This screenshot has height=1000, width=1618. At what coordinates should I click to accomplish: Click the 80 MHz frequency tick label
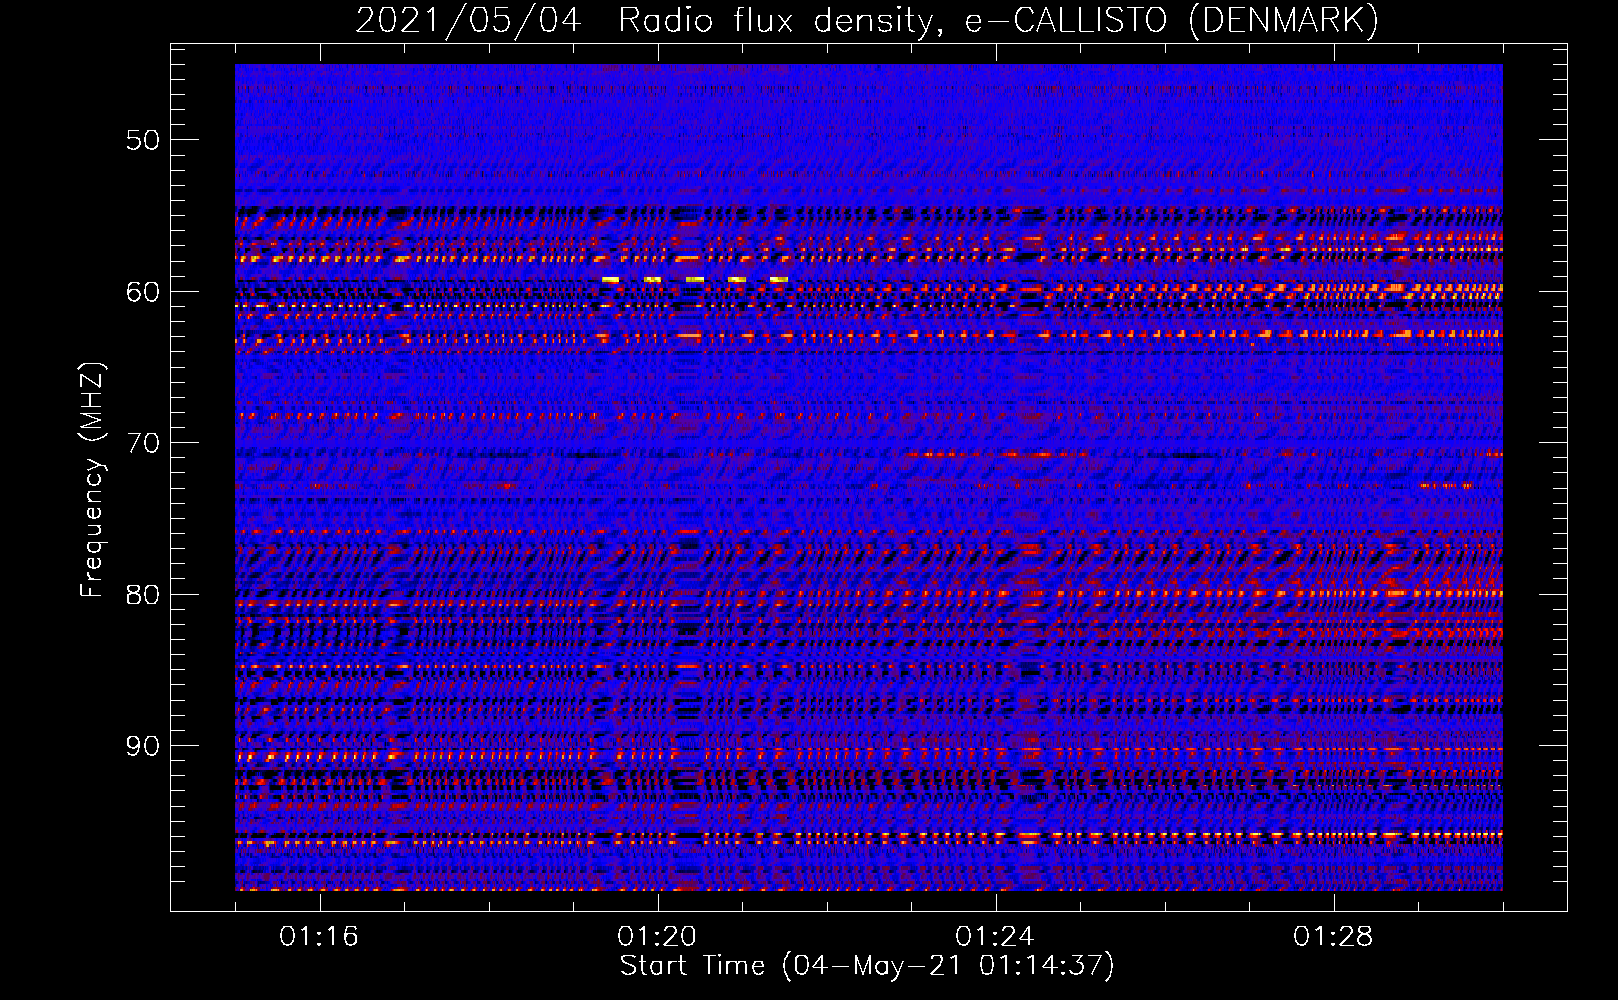click(143, 595)
